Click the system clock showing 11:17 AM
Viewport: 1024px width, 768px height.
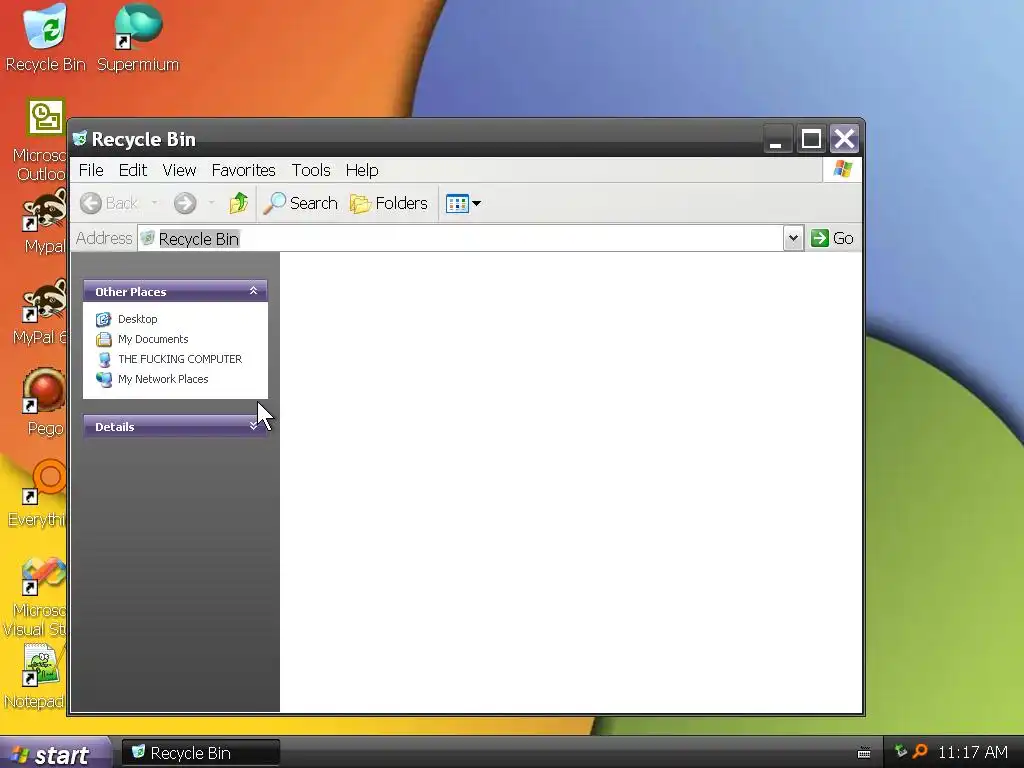pyautogui.click(x=973, y=752)
